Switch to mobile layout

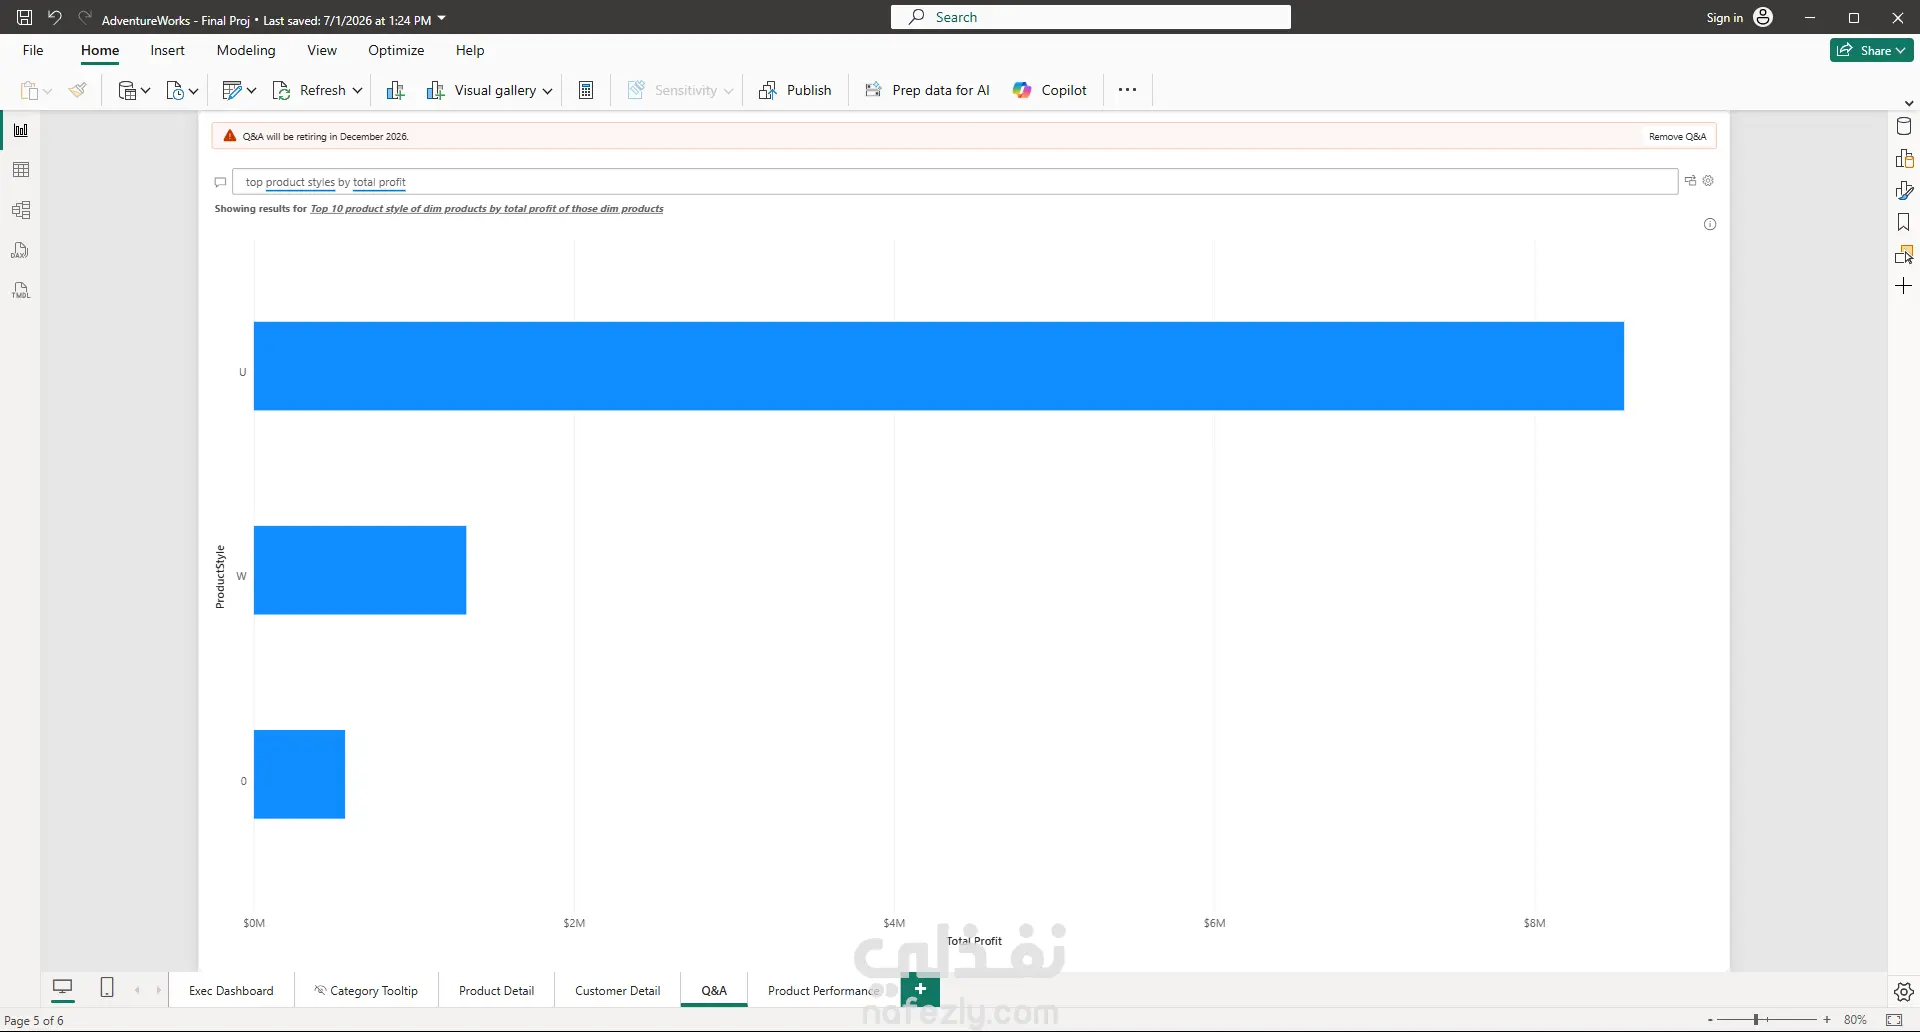point(107,988)
